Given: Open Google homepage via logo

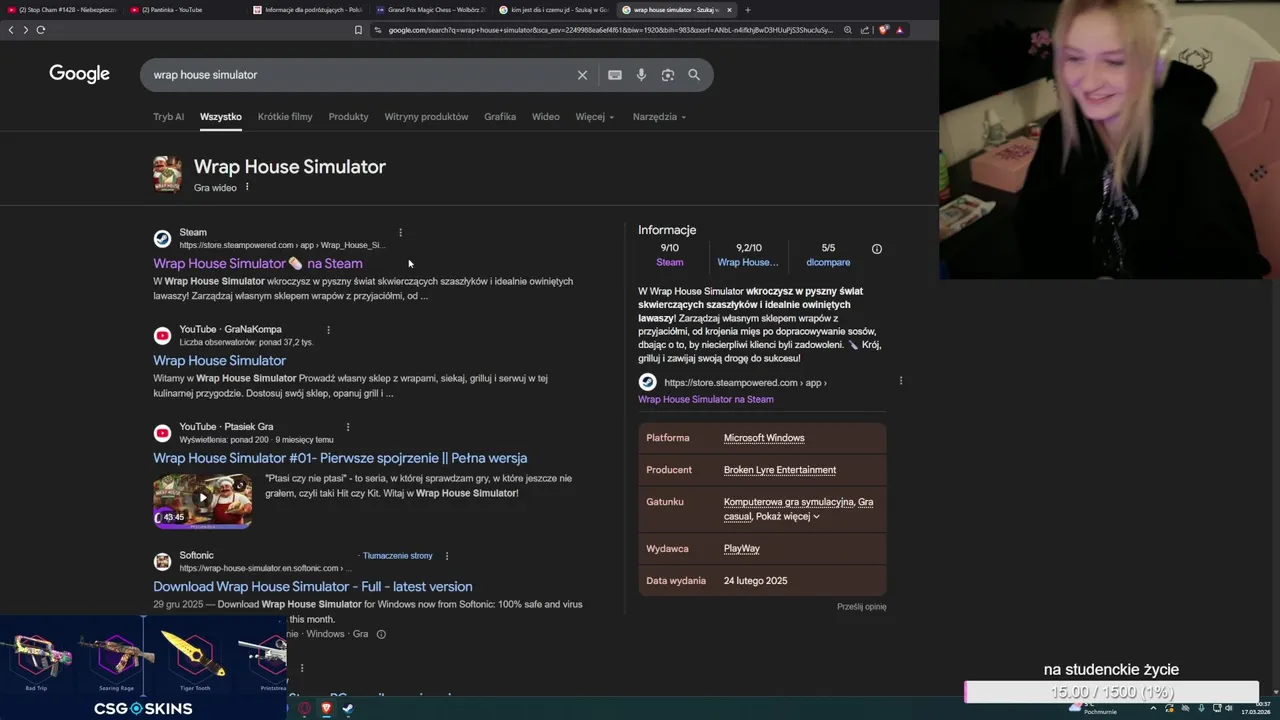Looking at the screenshot, I should [79, 74].
